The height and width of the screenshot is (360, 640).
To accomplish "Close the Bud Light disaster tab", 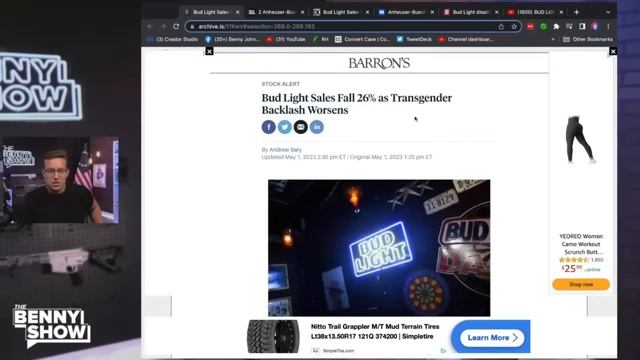I will click(x=497, y=12).
